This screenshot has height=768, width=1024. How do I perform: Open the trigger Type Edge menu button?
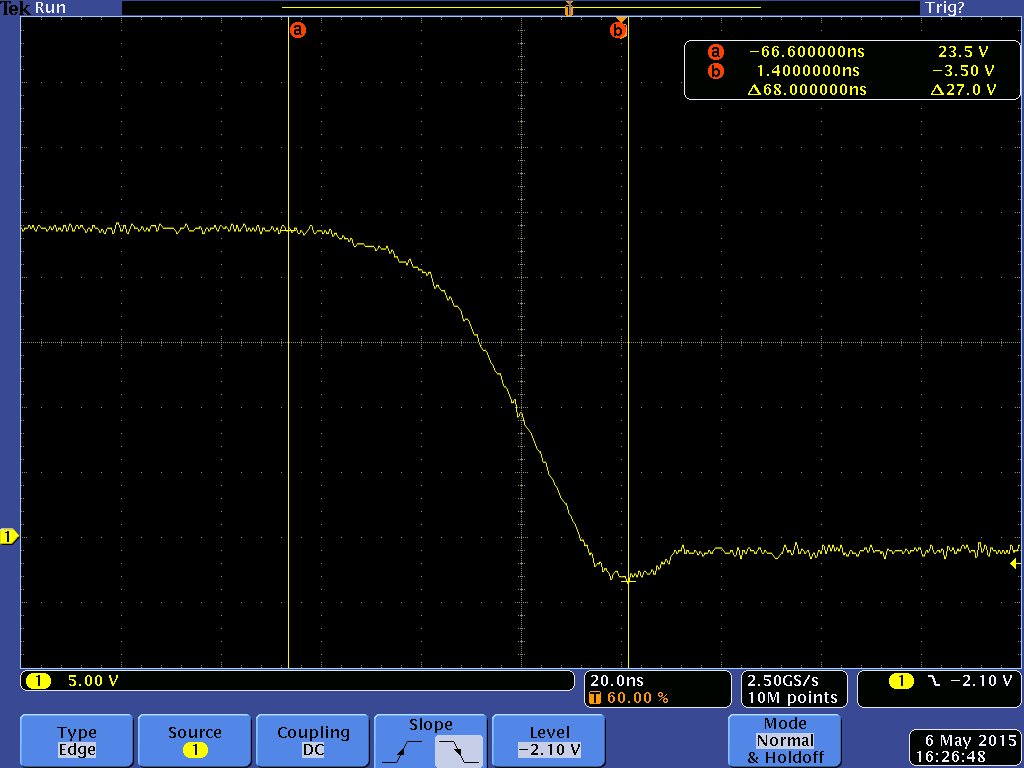pyautogui.click(x=76, y=741)
